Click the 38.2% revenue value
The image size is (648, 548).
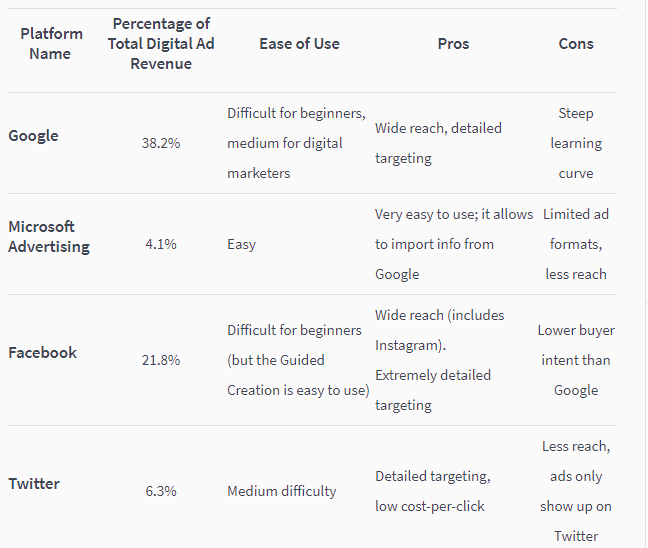pos(161,144)
